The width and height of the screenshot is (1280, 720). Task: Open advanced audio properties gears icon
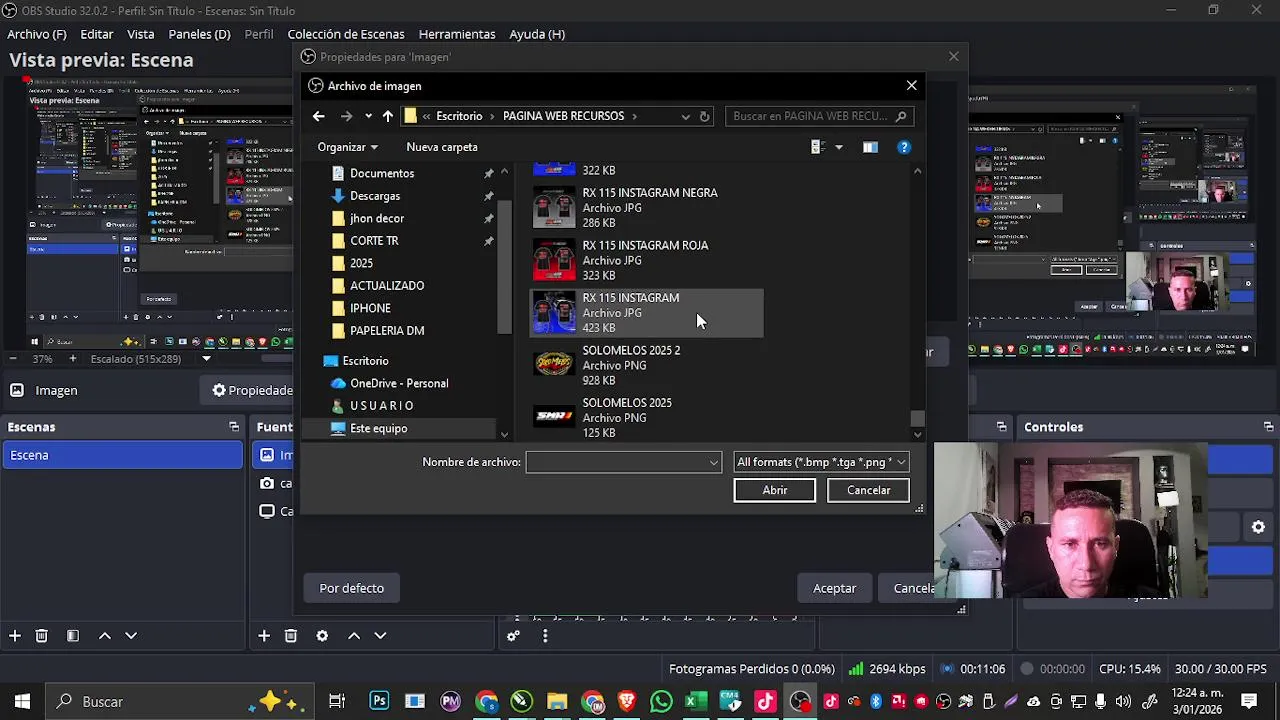pyautogui.click(x=513, y=636)
